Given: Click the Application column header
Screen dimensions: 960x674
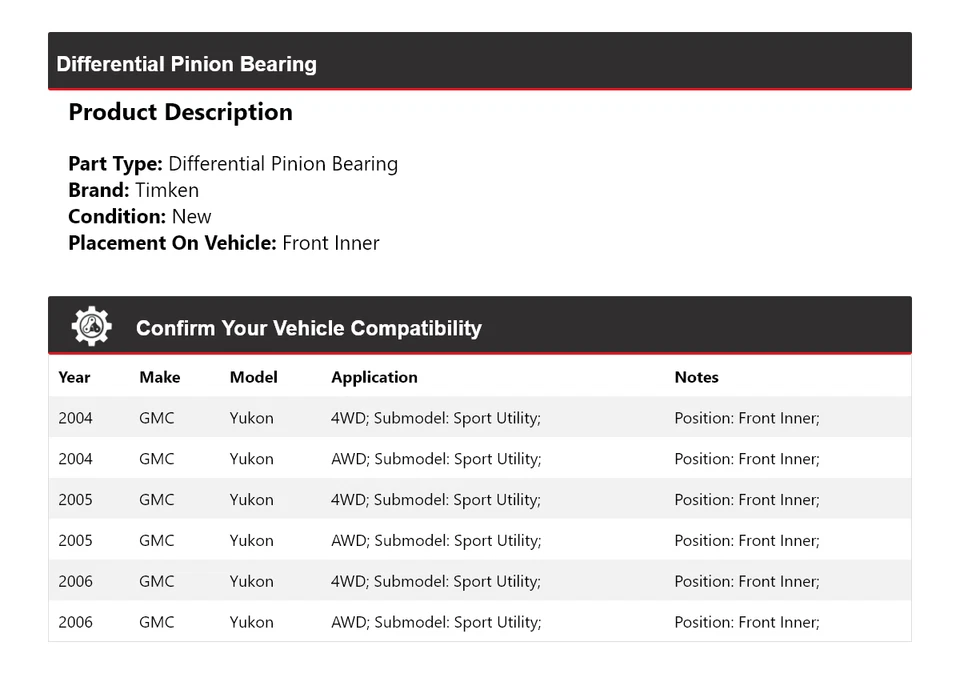Looking at the screenshot, I should tap(374, 377).
